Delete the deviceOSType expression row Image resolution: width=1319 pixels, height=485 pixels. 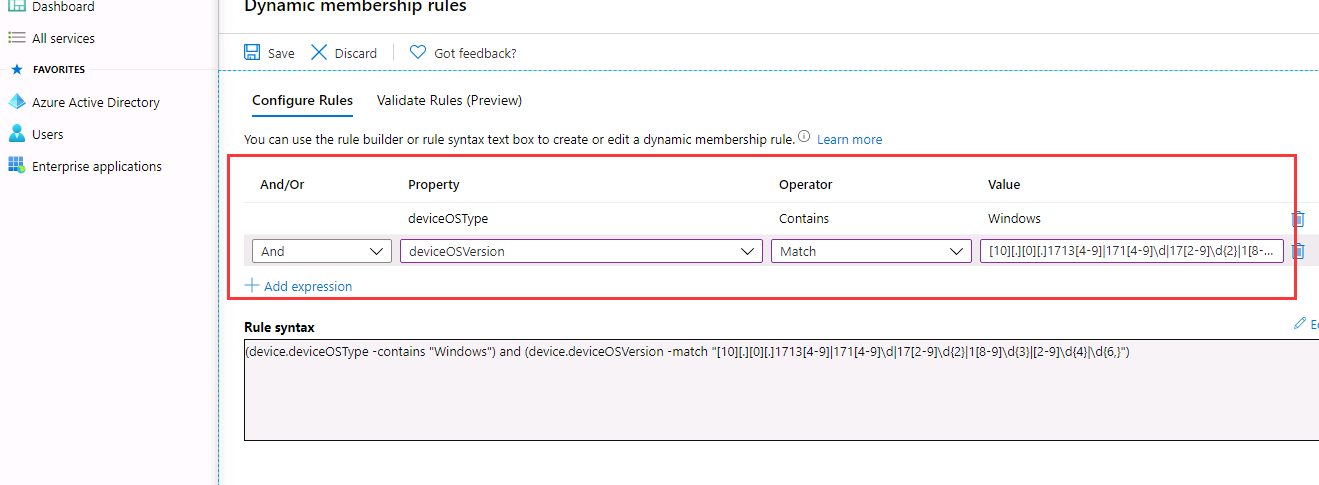pos(1298,219)
